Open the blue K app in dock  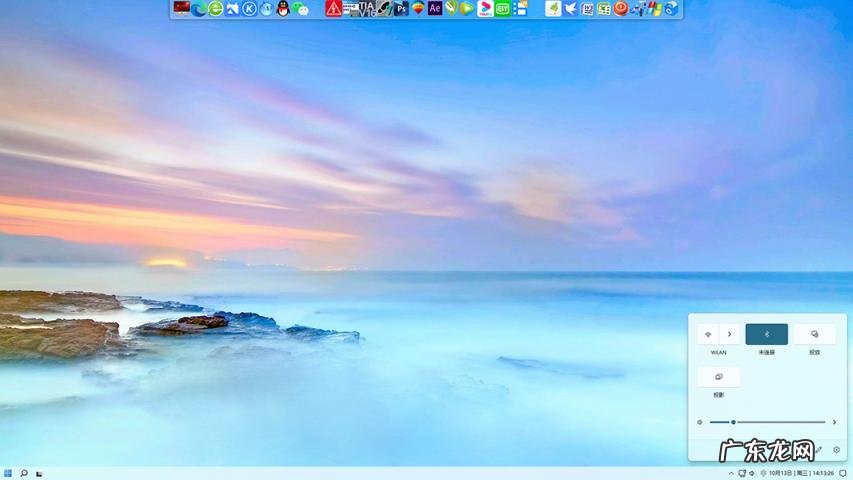(249, 9)
